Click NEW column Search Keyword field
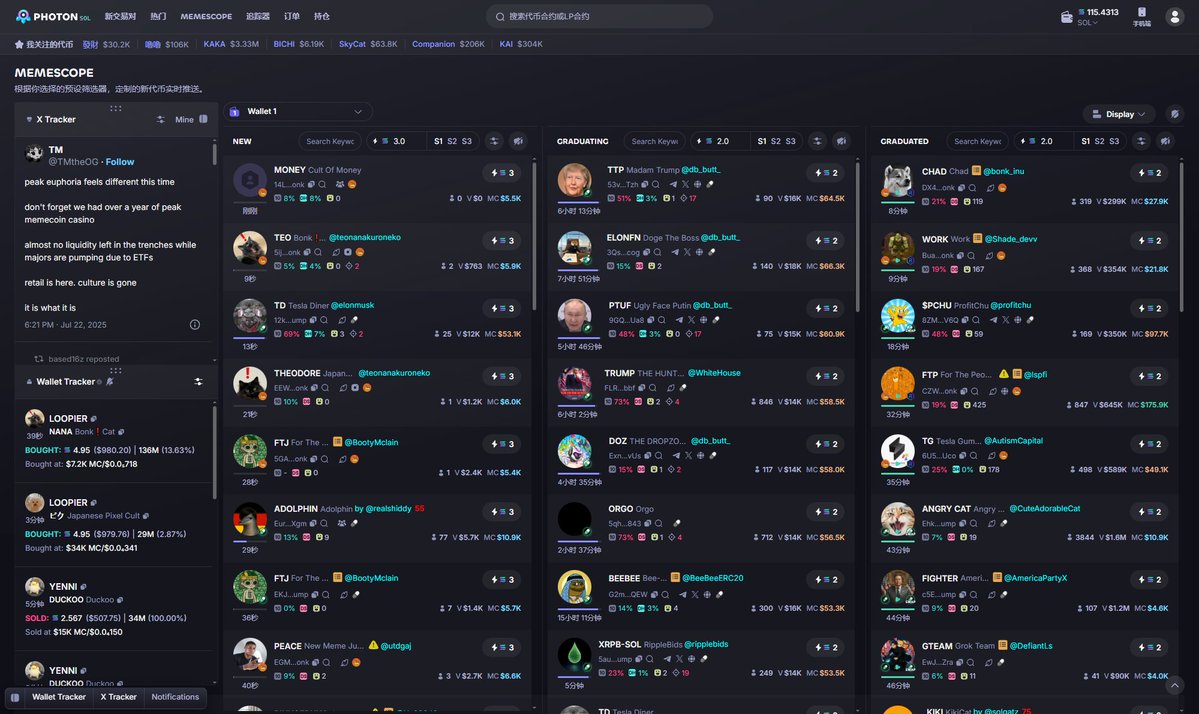The width and height of the screenshot is (1199, 714). (330, 141)
